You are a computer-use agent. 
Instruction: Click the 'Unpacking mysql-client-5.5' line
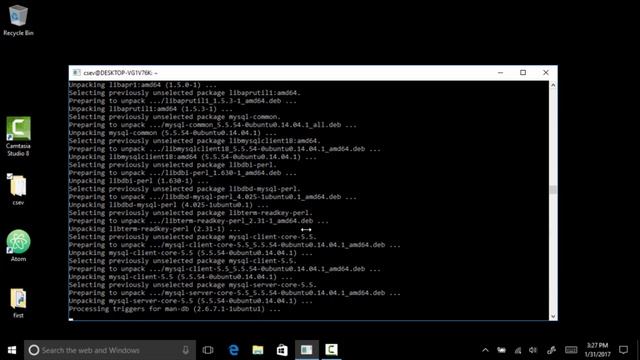[x=180, y=277]
